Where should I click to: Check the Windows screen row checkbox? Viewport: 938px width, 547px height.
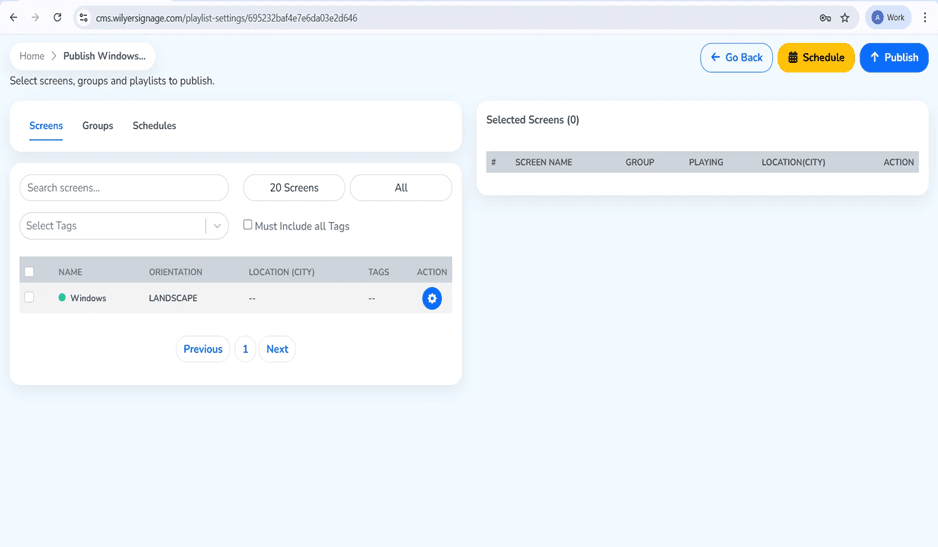coord(29,297)
